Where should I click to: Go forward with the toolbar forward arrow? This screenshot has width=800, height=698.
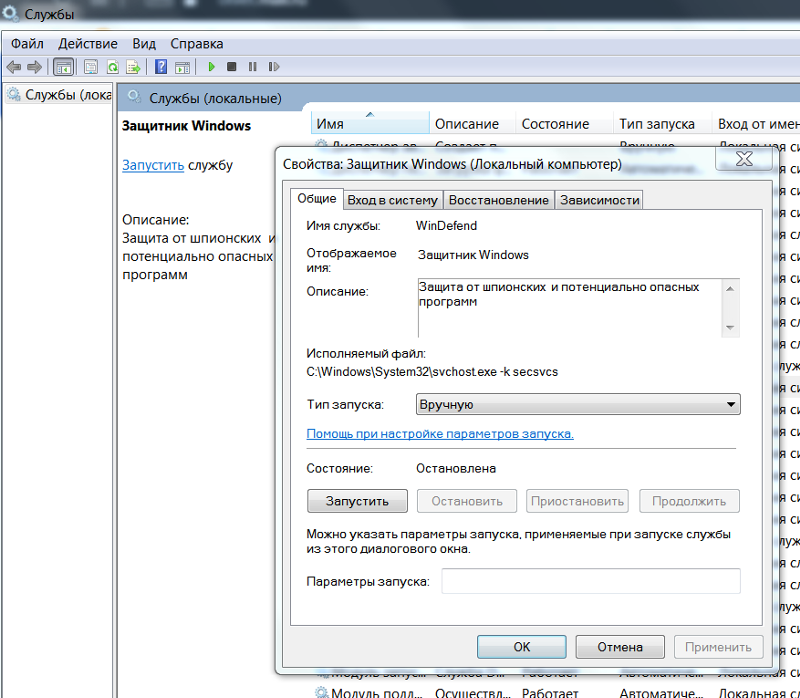pyautogui.click(x=35, y=67)
